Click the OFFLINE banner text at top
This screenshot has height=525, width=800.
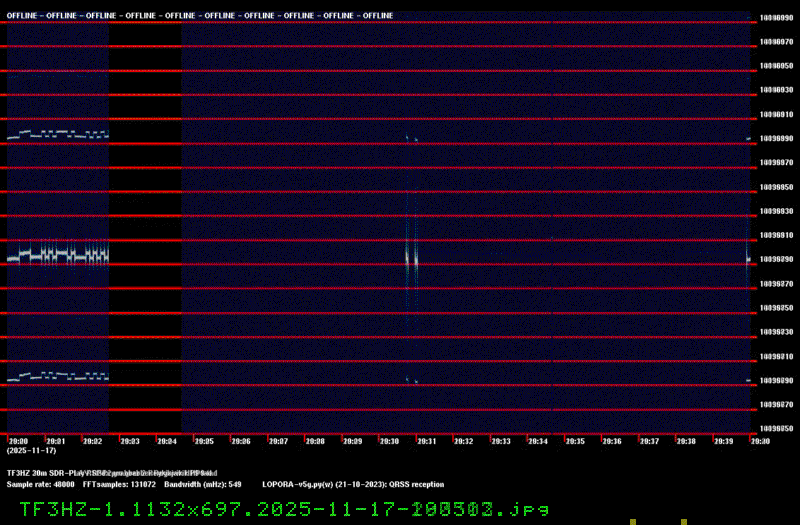[200, 16]
